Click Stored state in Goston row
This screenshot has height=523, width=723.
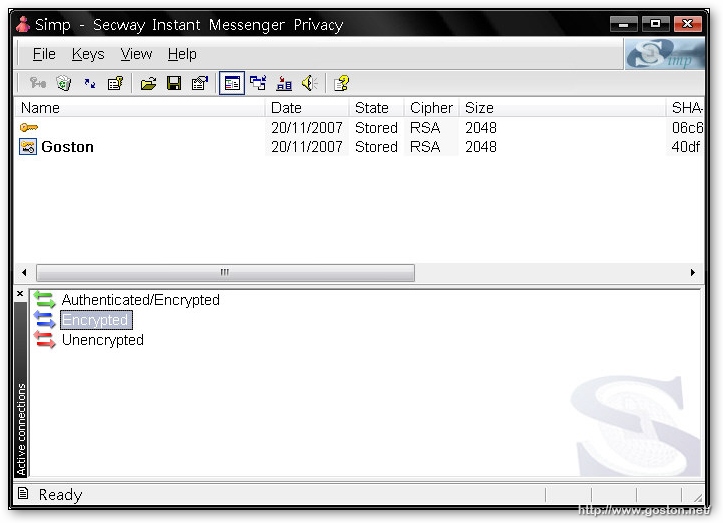click(x=376, y=147)
